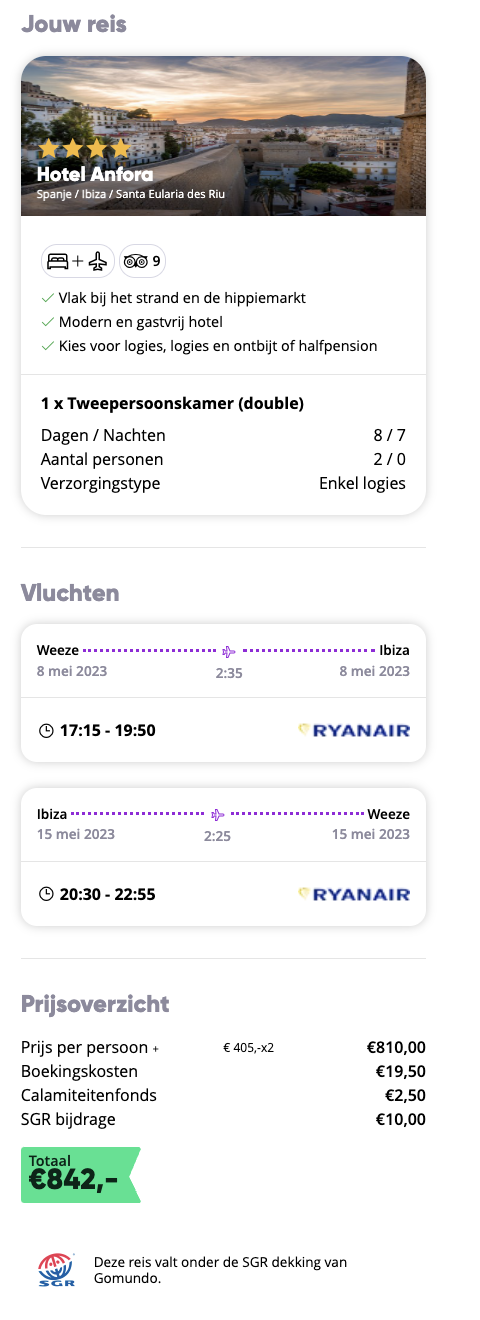Screen dimensions: 480x1320
Task: Click the four-star hotel rating
Action: (x=84, y=149)
